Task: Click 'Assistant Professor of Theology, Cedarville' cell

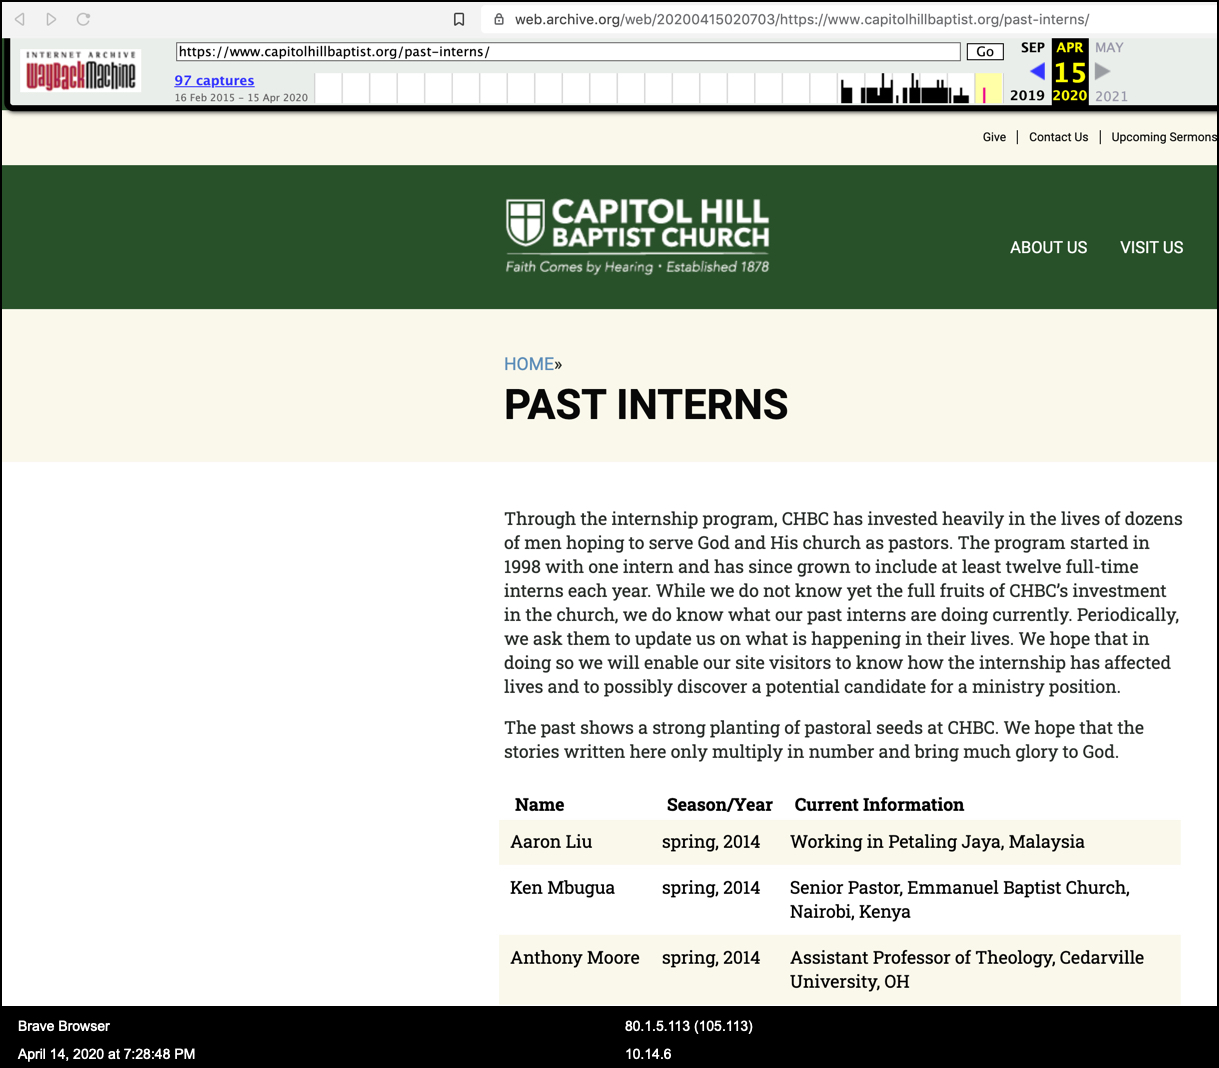Action: point(967,970)
